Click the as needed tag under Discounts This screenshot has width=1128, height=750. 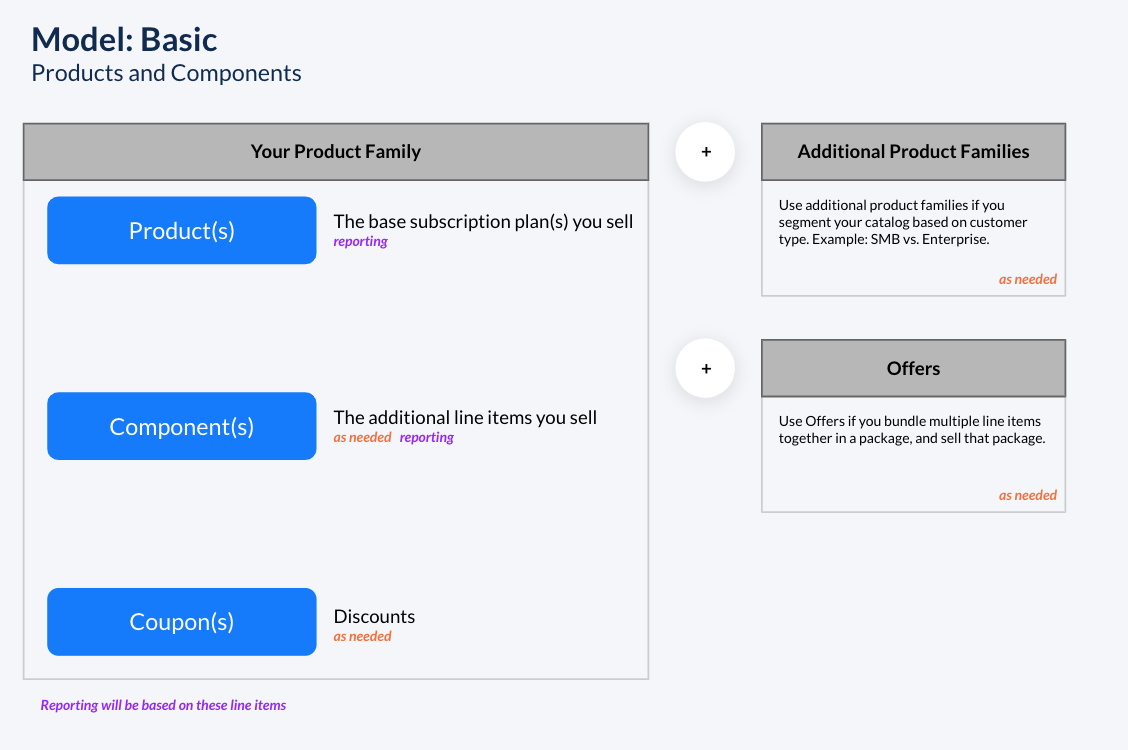(362, 637)
